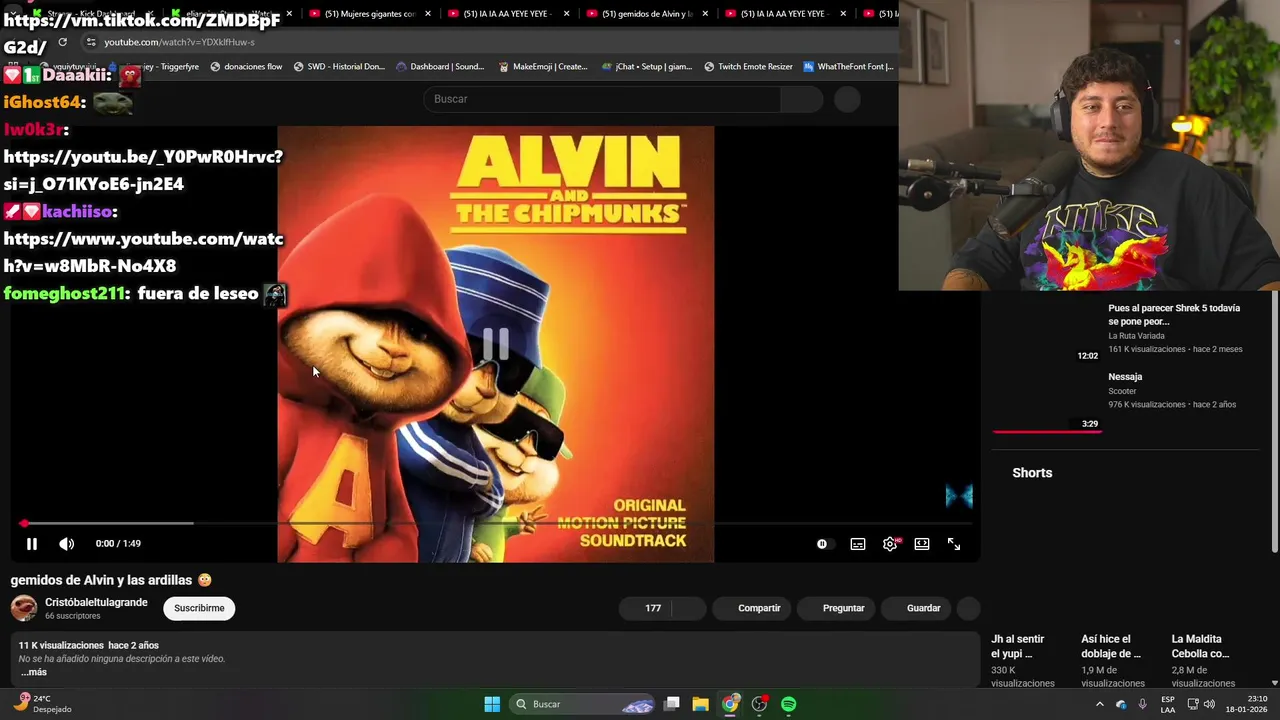Viewport: 1280px width, 720px height.
Task: Click the YouTube Buscar search field
Action: click(x=602, y=99)
